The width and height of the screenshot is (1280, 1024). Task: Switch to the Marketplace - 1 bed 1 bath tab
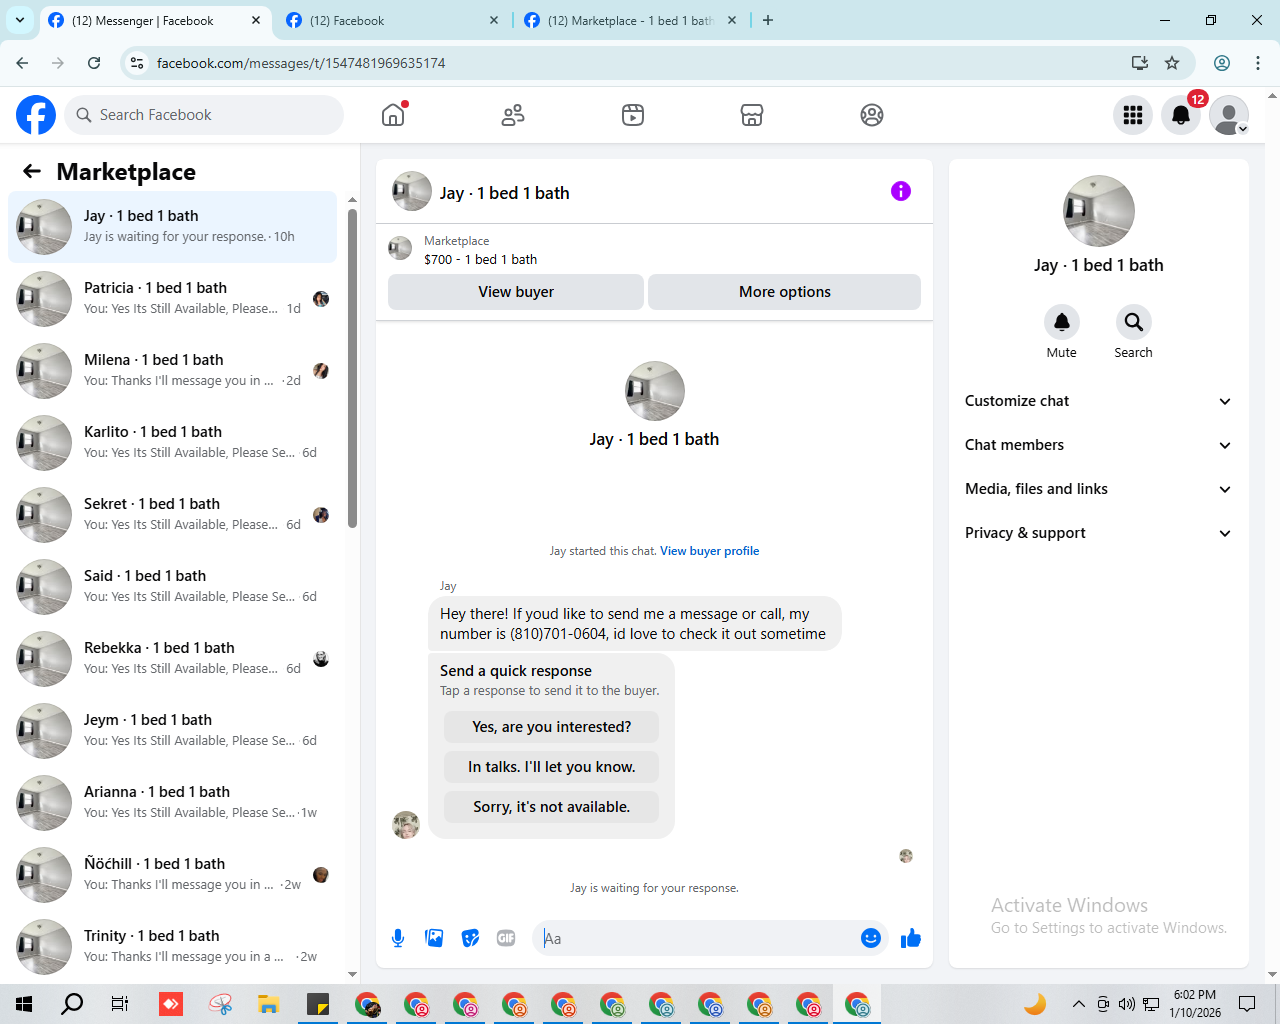click(x=630, y=20)
